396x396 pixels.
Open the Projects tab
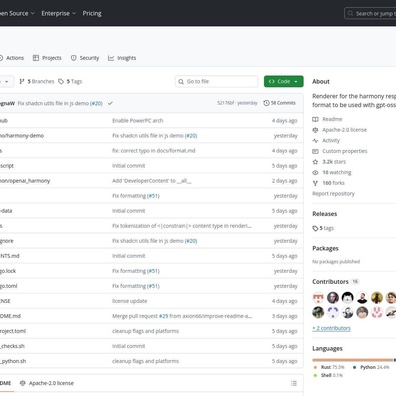47,58
